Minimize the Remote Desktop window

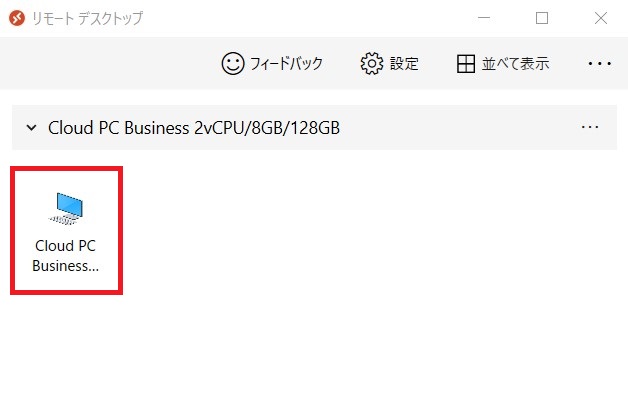coord(484,18)
